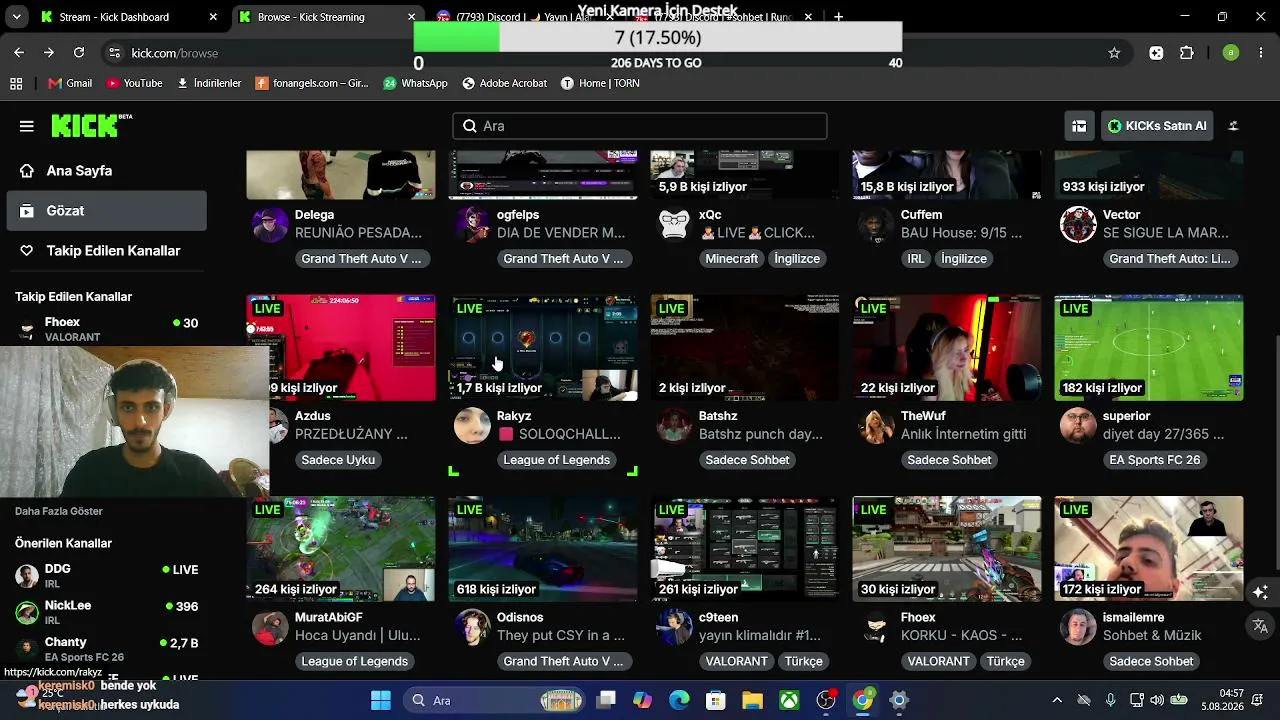The height and width of the screenshot is (720, 1280).
Task: Open superior's channel avatar
Action: [1078, 426]
